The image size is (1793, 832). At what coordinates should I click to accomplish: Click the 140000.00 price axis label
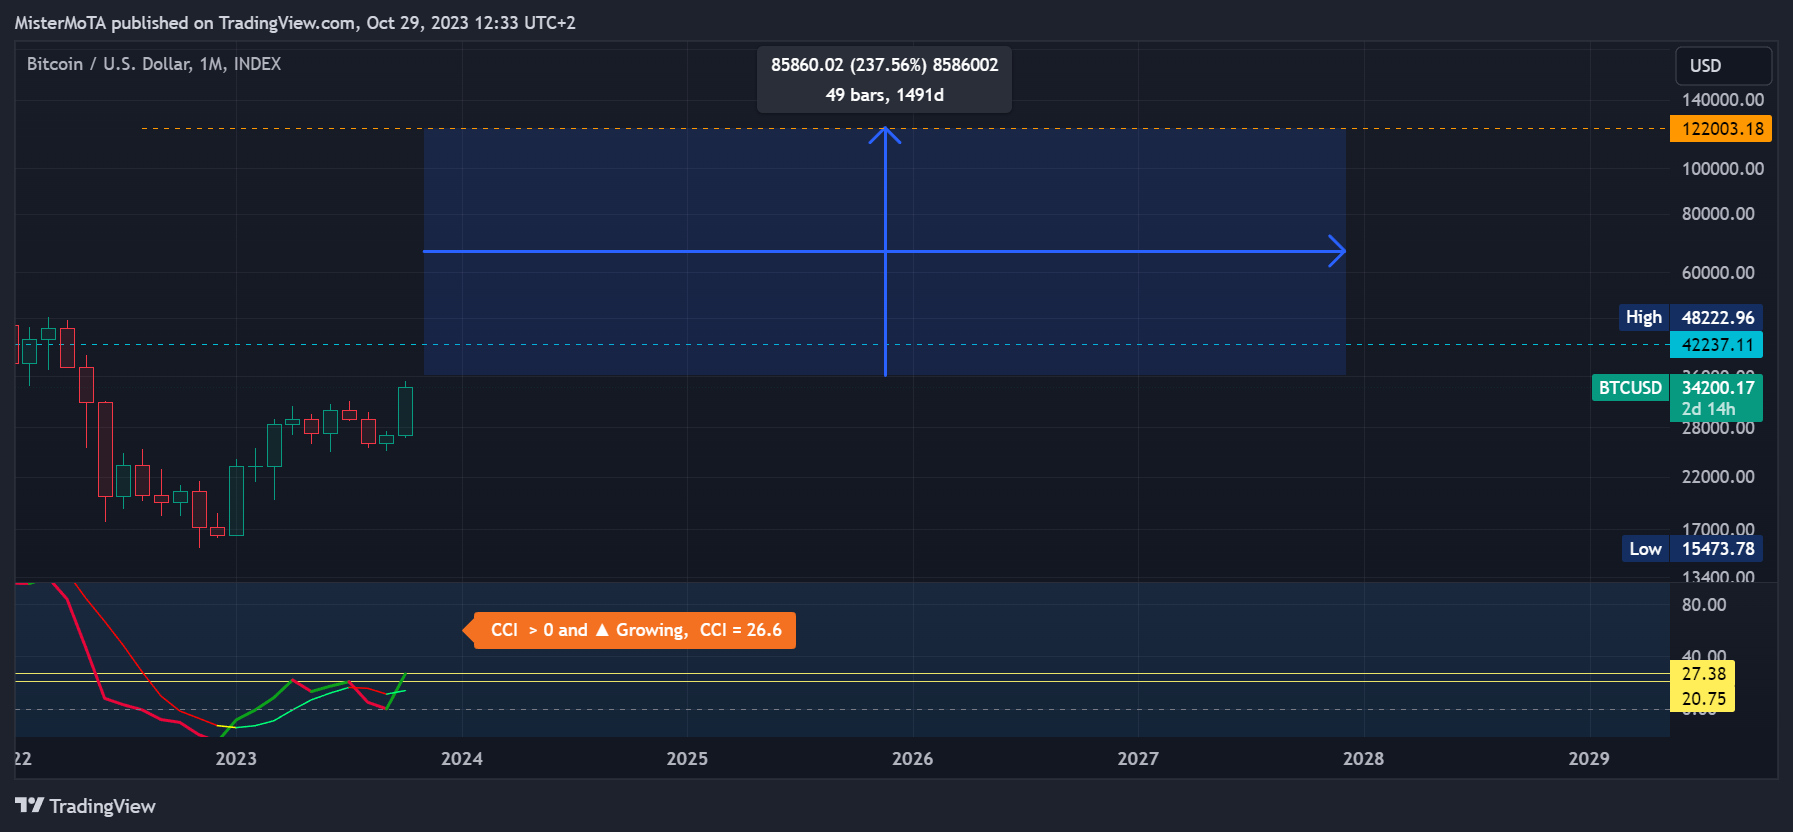click(x=1723, y=100)
